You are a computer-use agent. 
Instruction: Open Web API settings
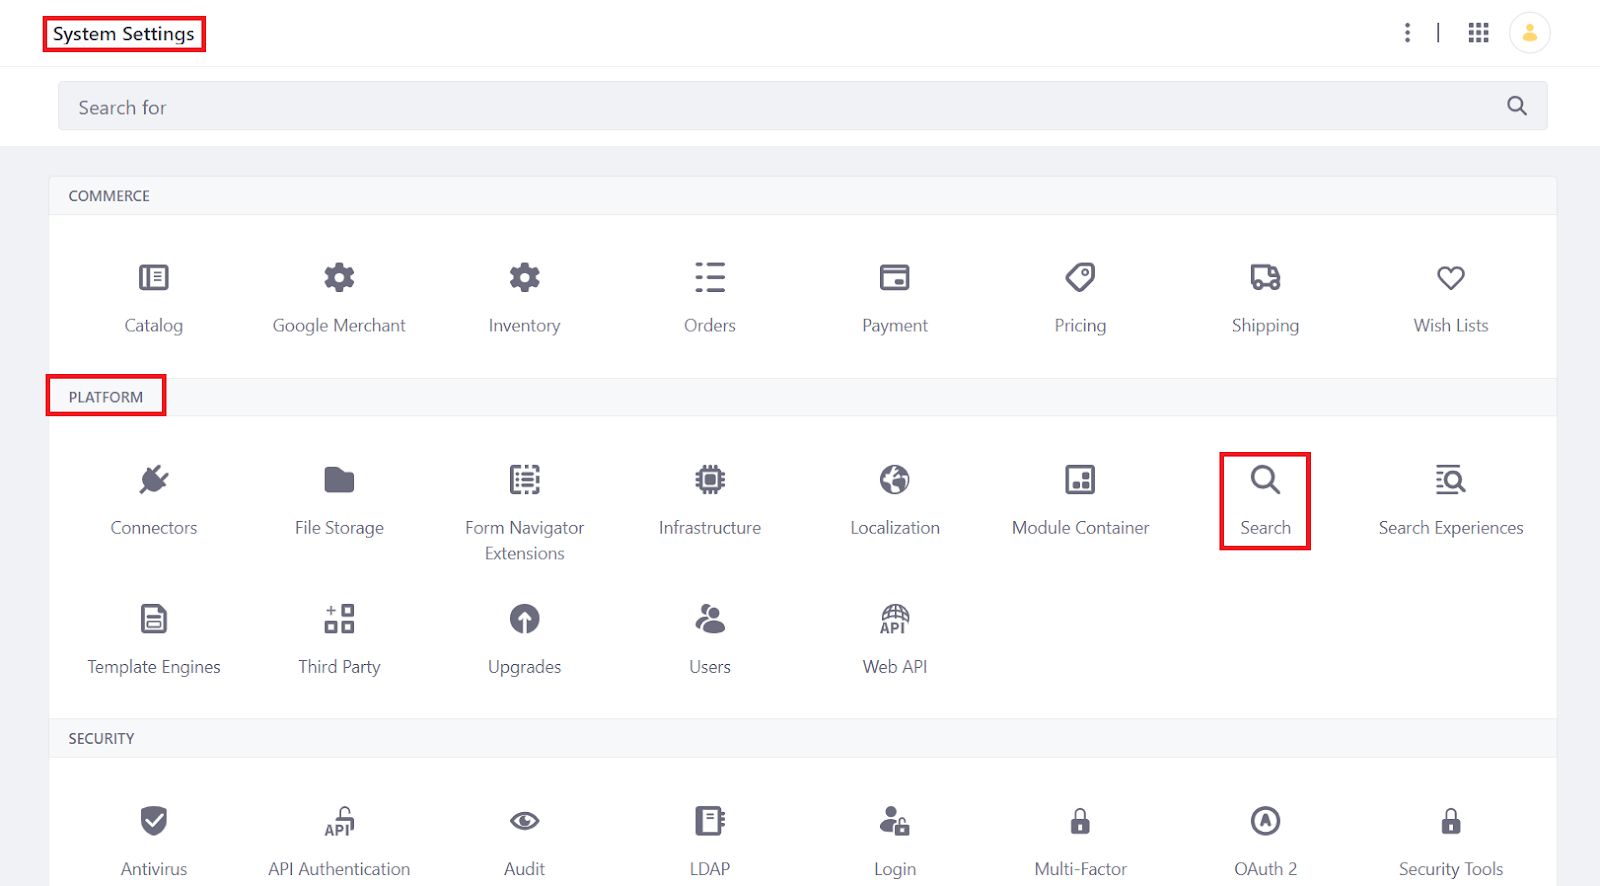point(895,640)
